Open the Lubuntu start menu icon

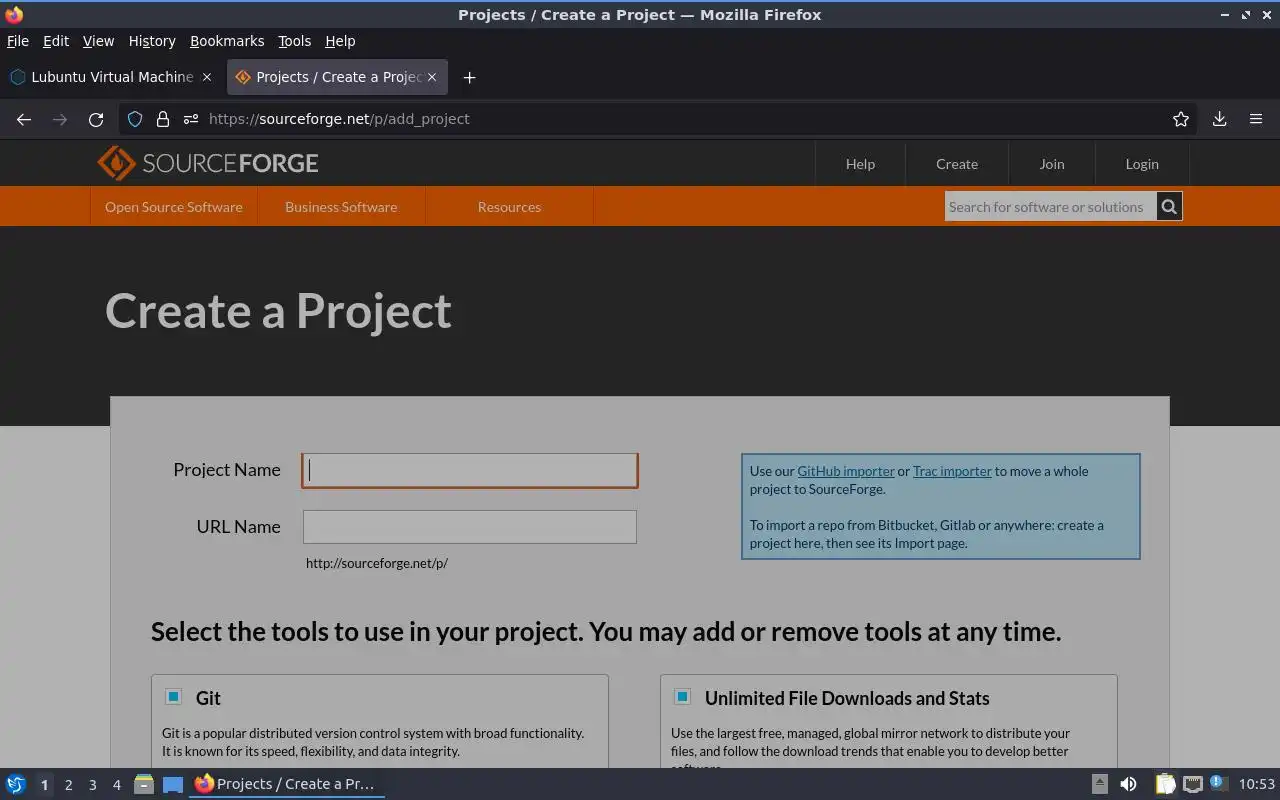click(x=16, y=784)
